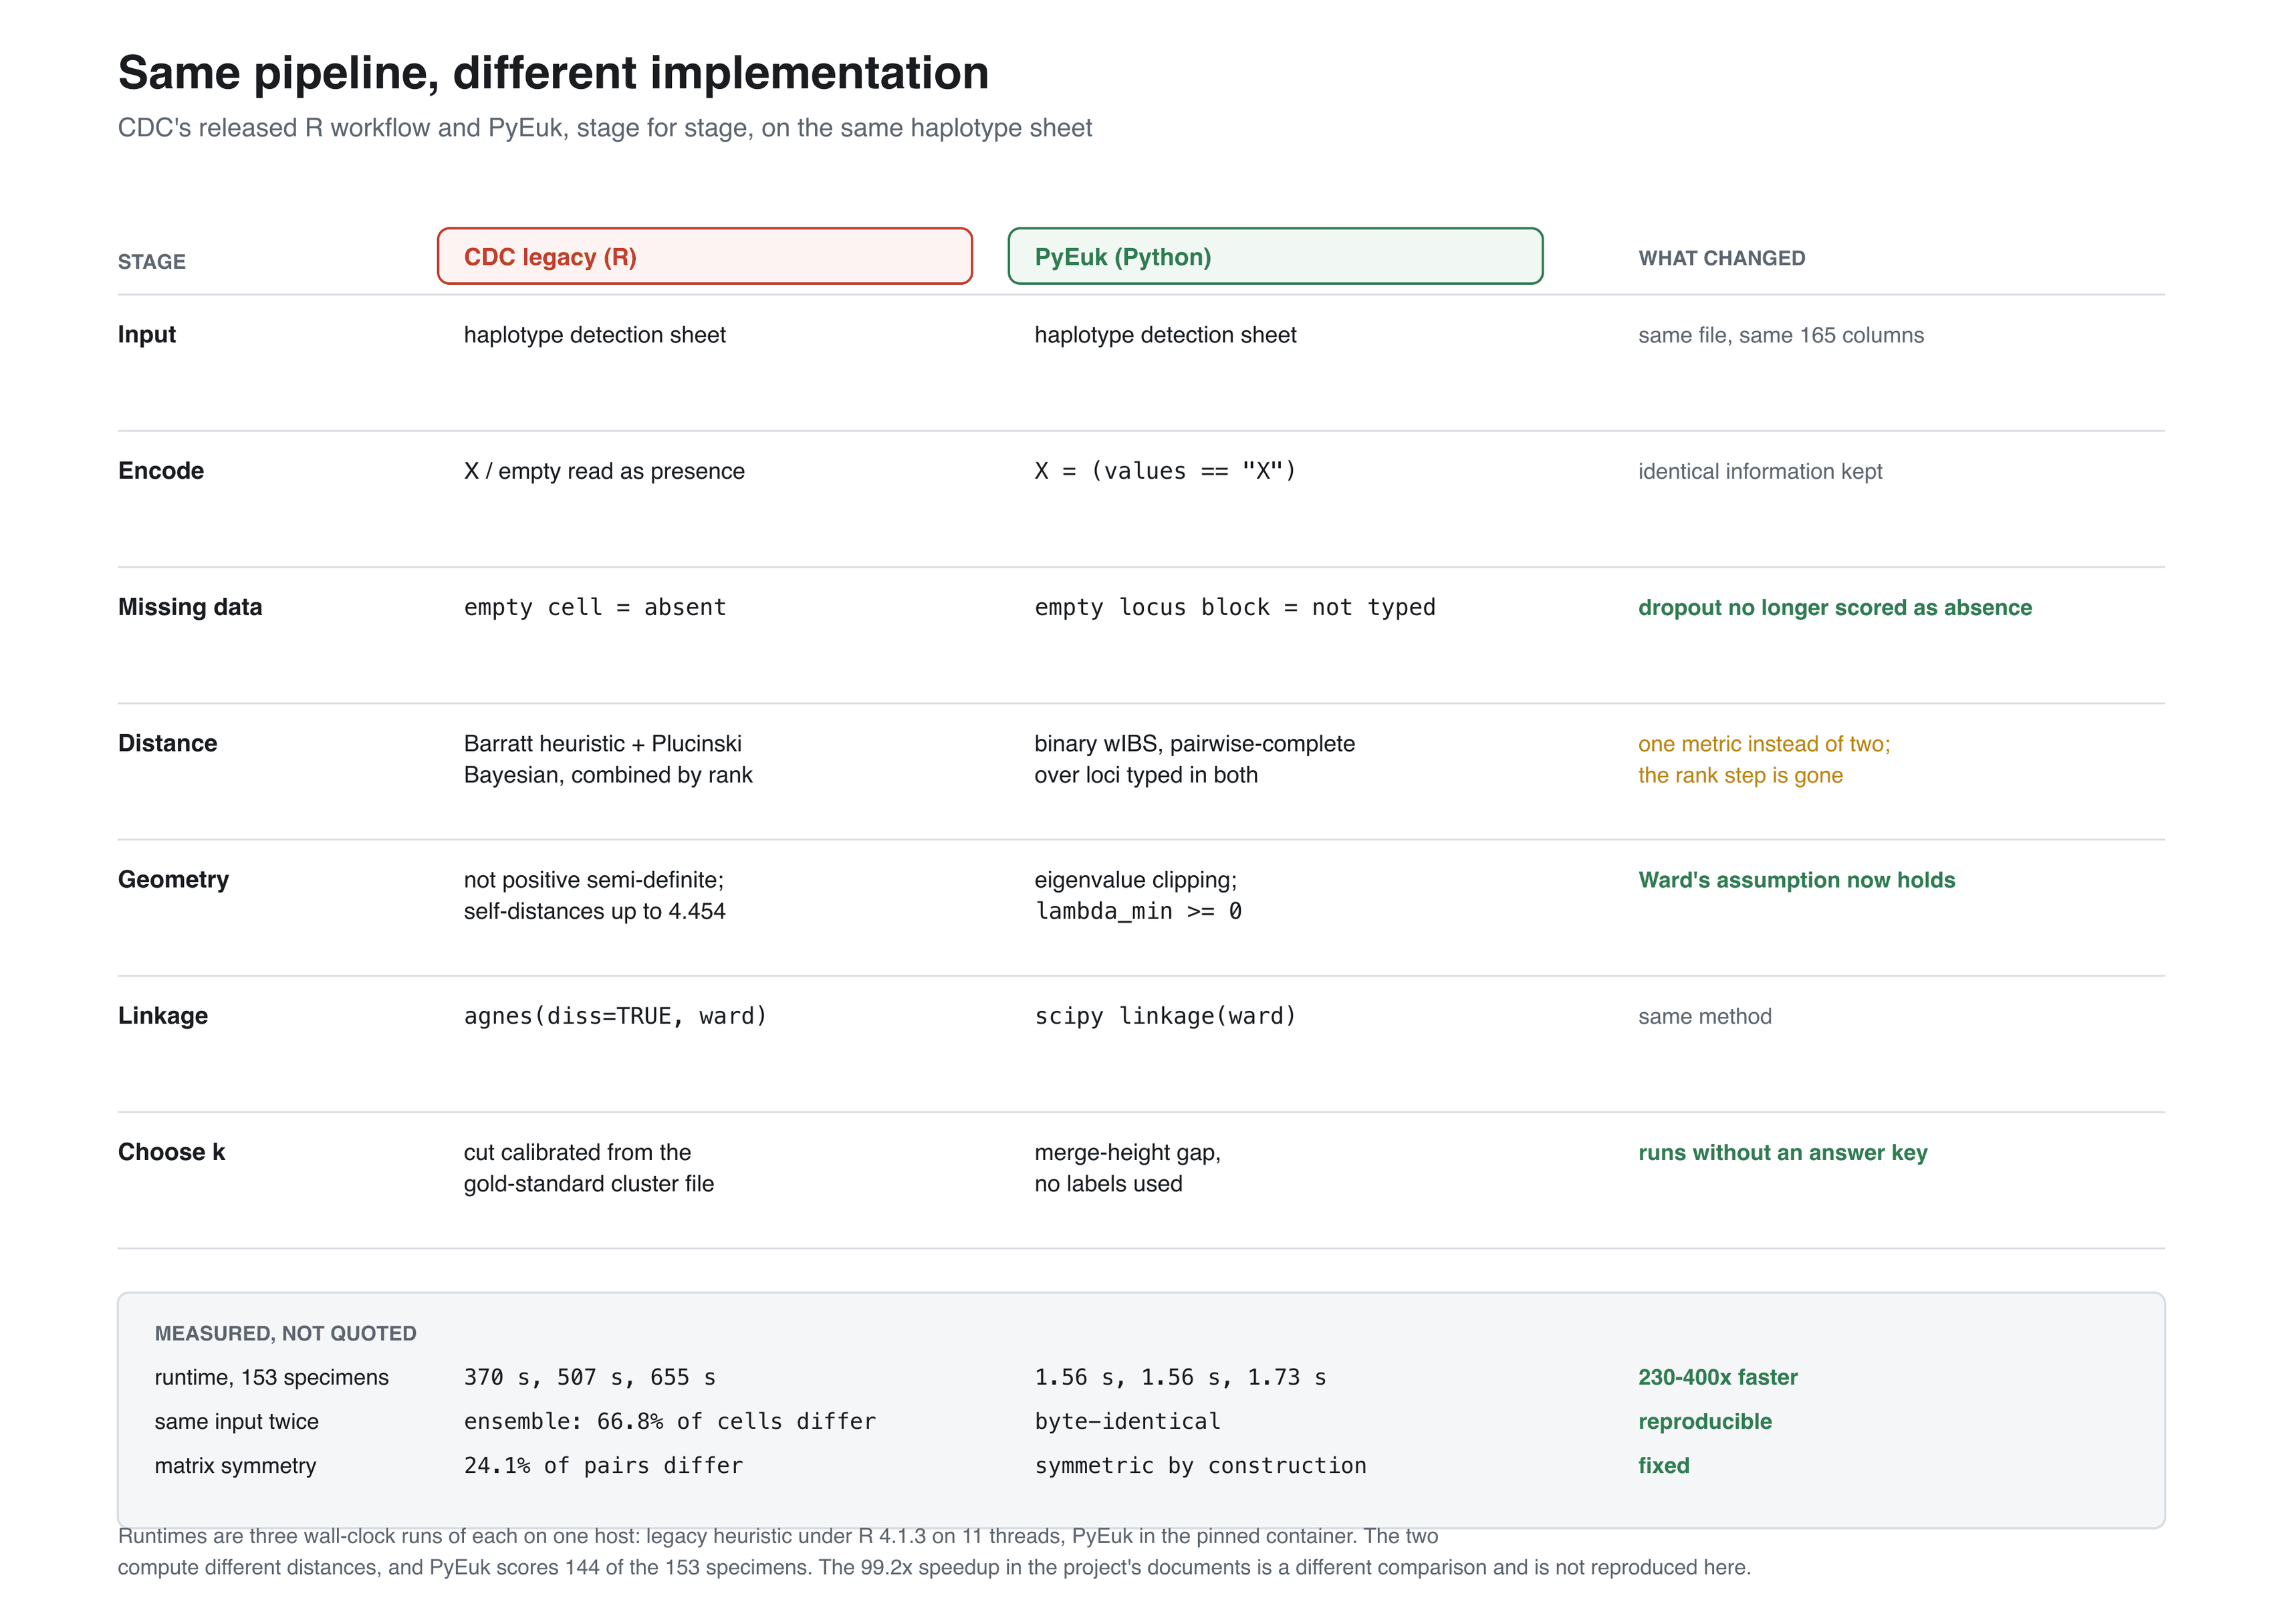Click the Distance row label
The width and height of the screenshot is (2283, 1624).
(168, 742)
